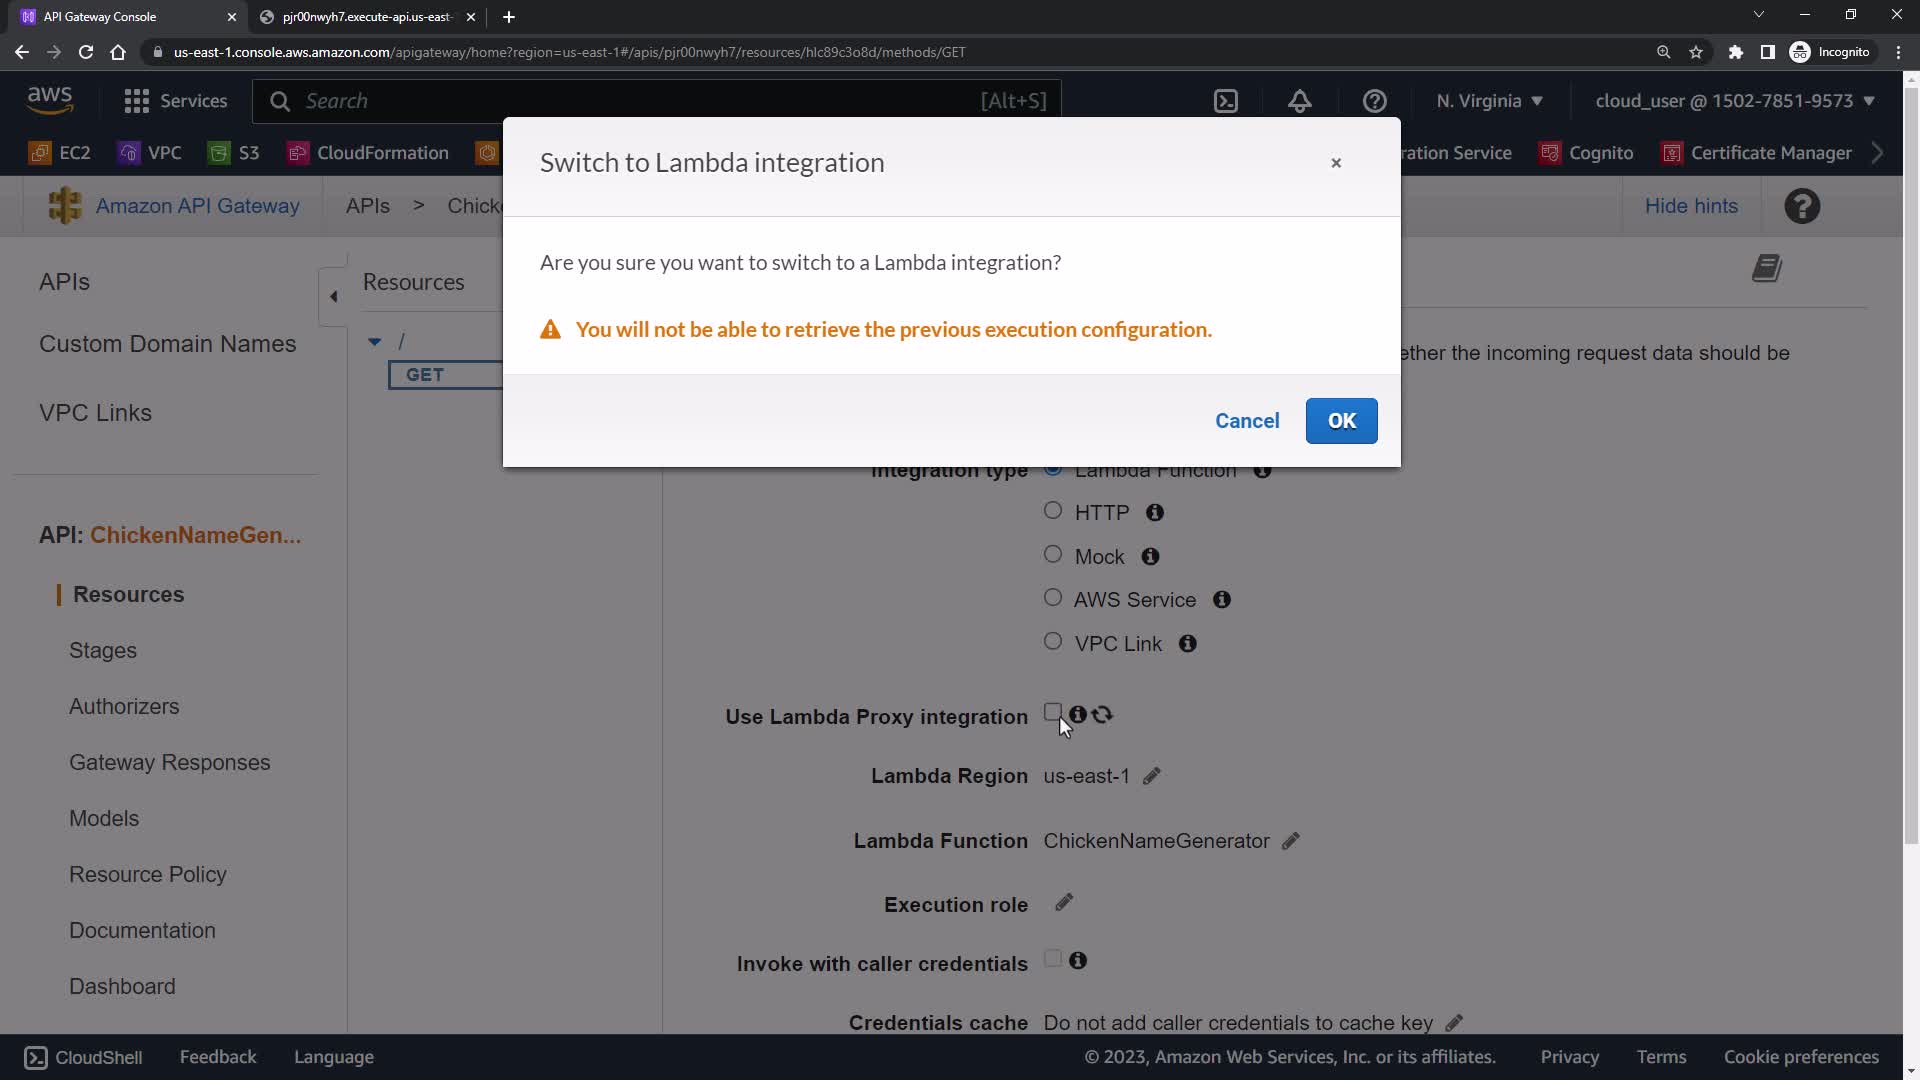Edit the Lambda Function name with its pencil icon
Viewport: 1920px width, 1080px height.
click(x=1291, y=841)
